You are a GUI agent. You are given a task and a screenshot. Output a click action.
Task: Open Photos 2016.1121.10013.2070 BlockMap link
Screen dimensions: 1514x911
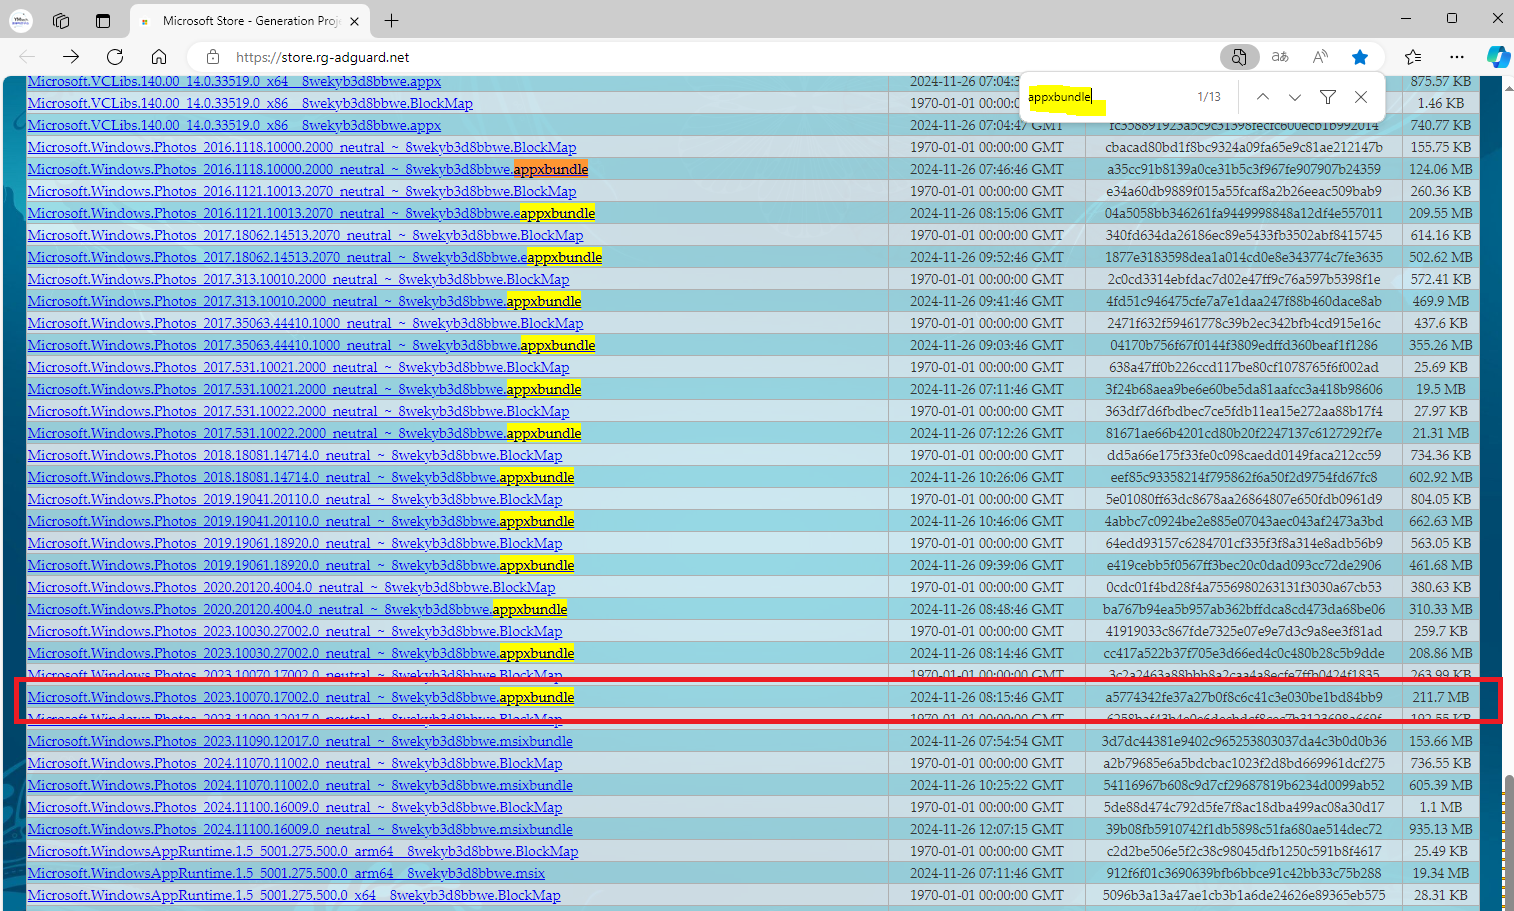tap(302, 191)
